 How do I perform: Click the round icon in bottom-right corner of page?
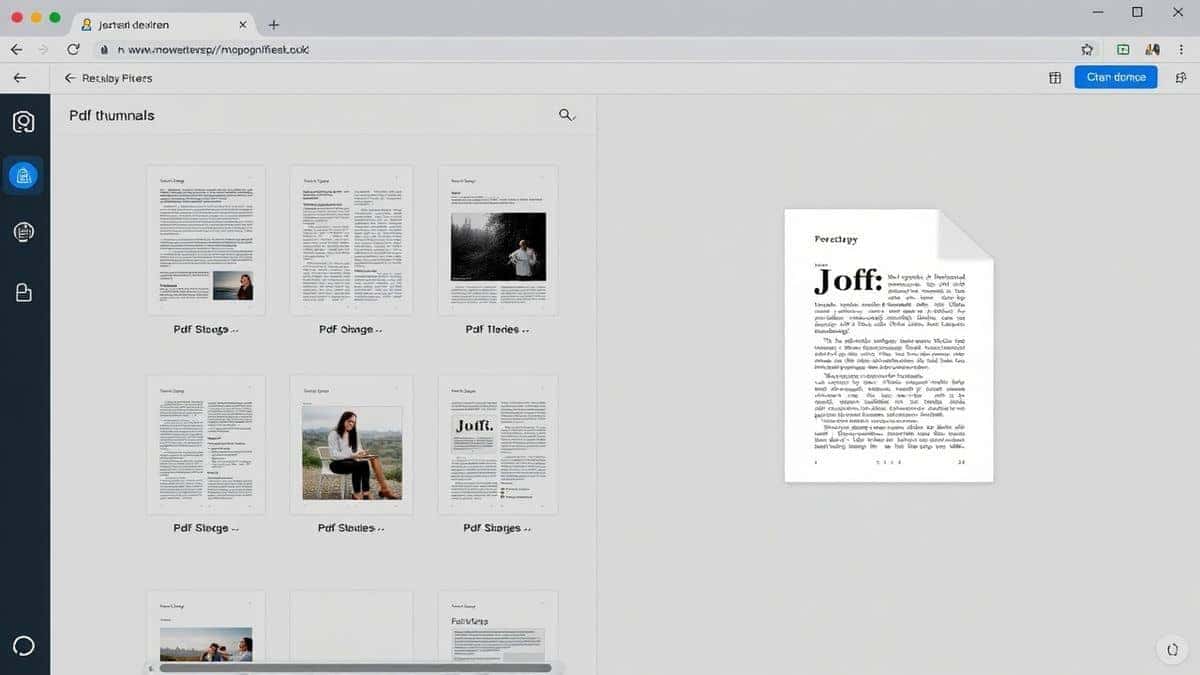tap(1172, 648)
